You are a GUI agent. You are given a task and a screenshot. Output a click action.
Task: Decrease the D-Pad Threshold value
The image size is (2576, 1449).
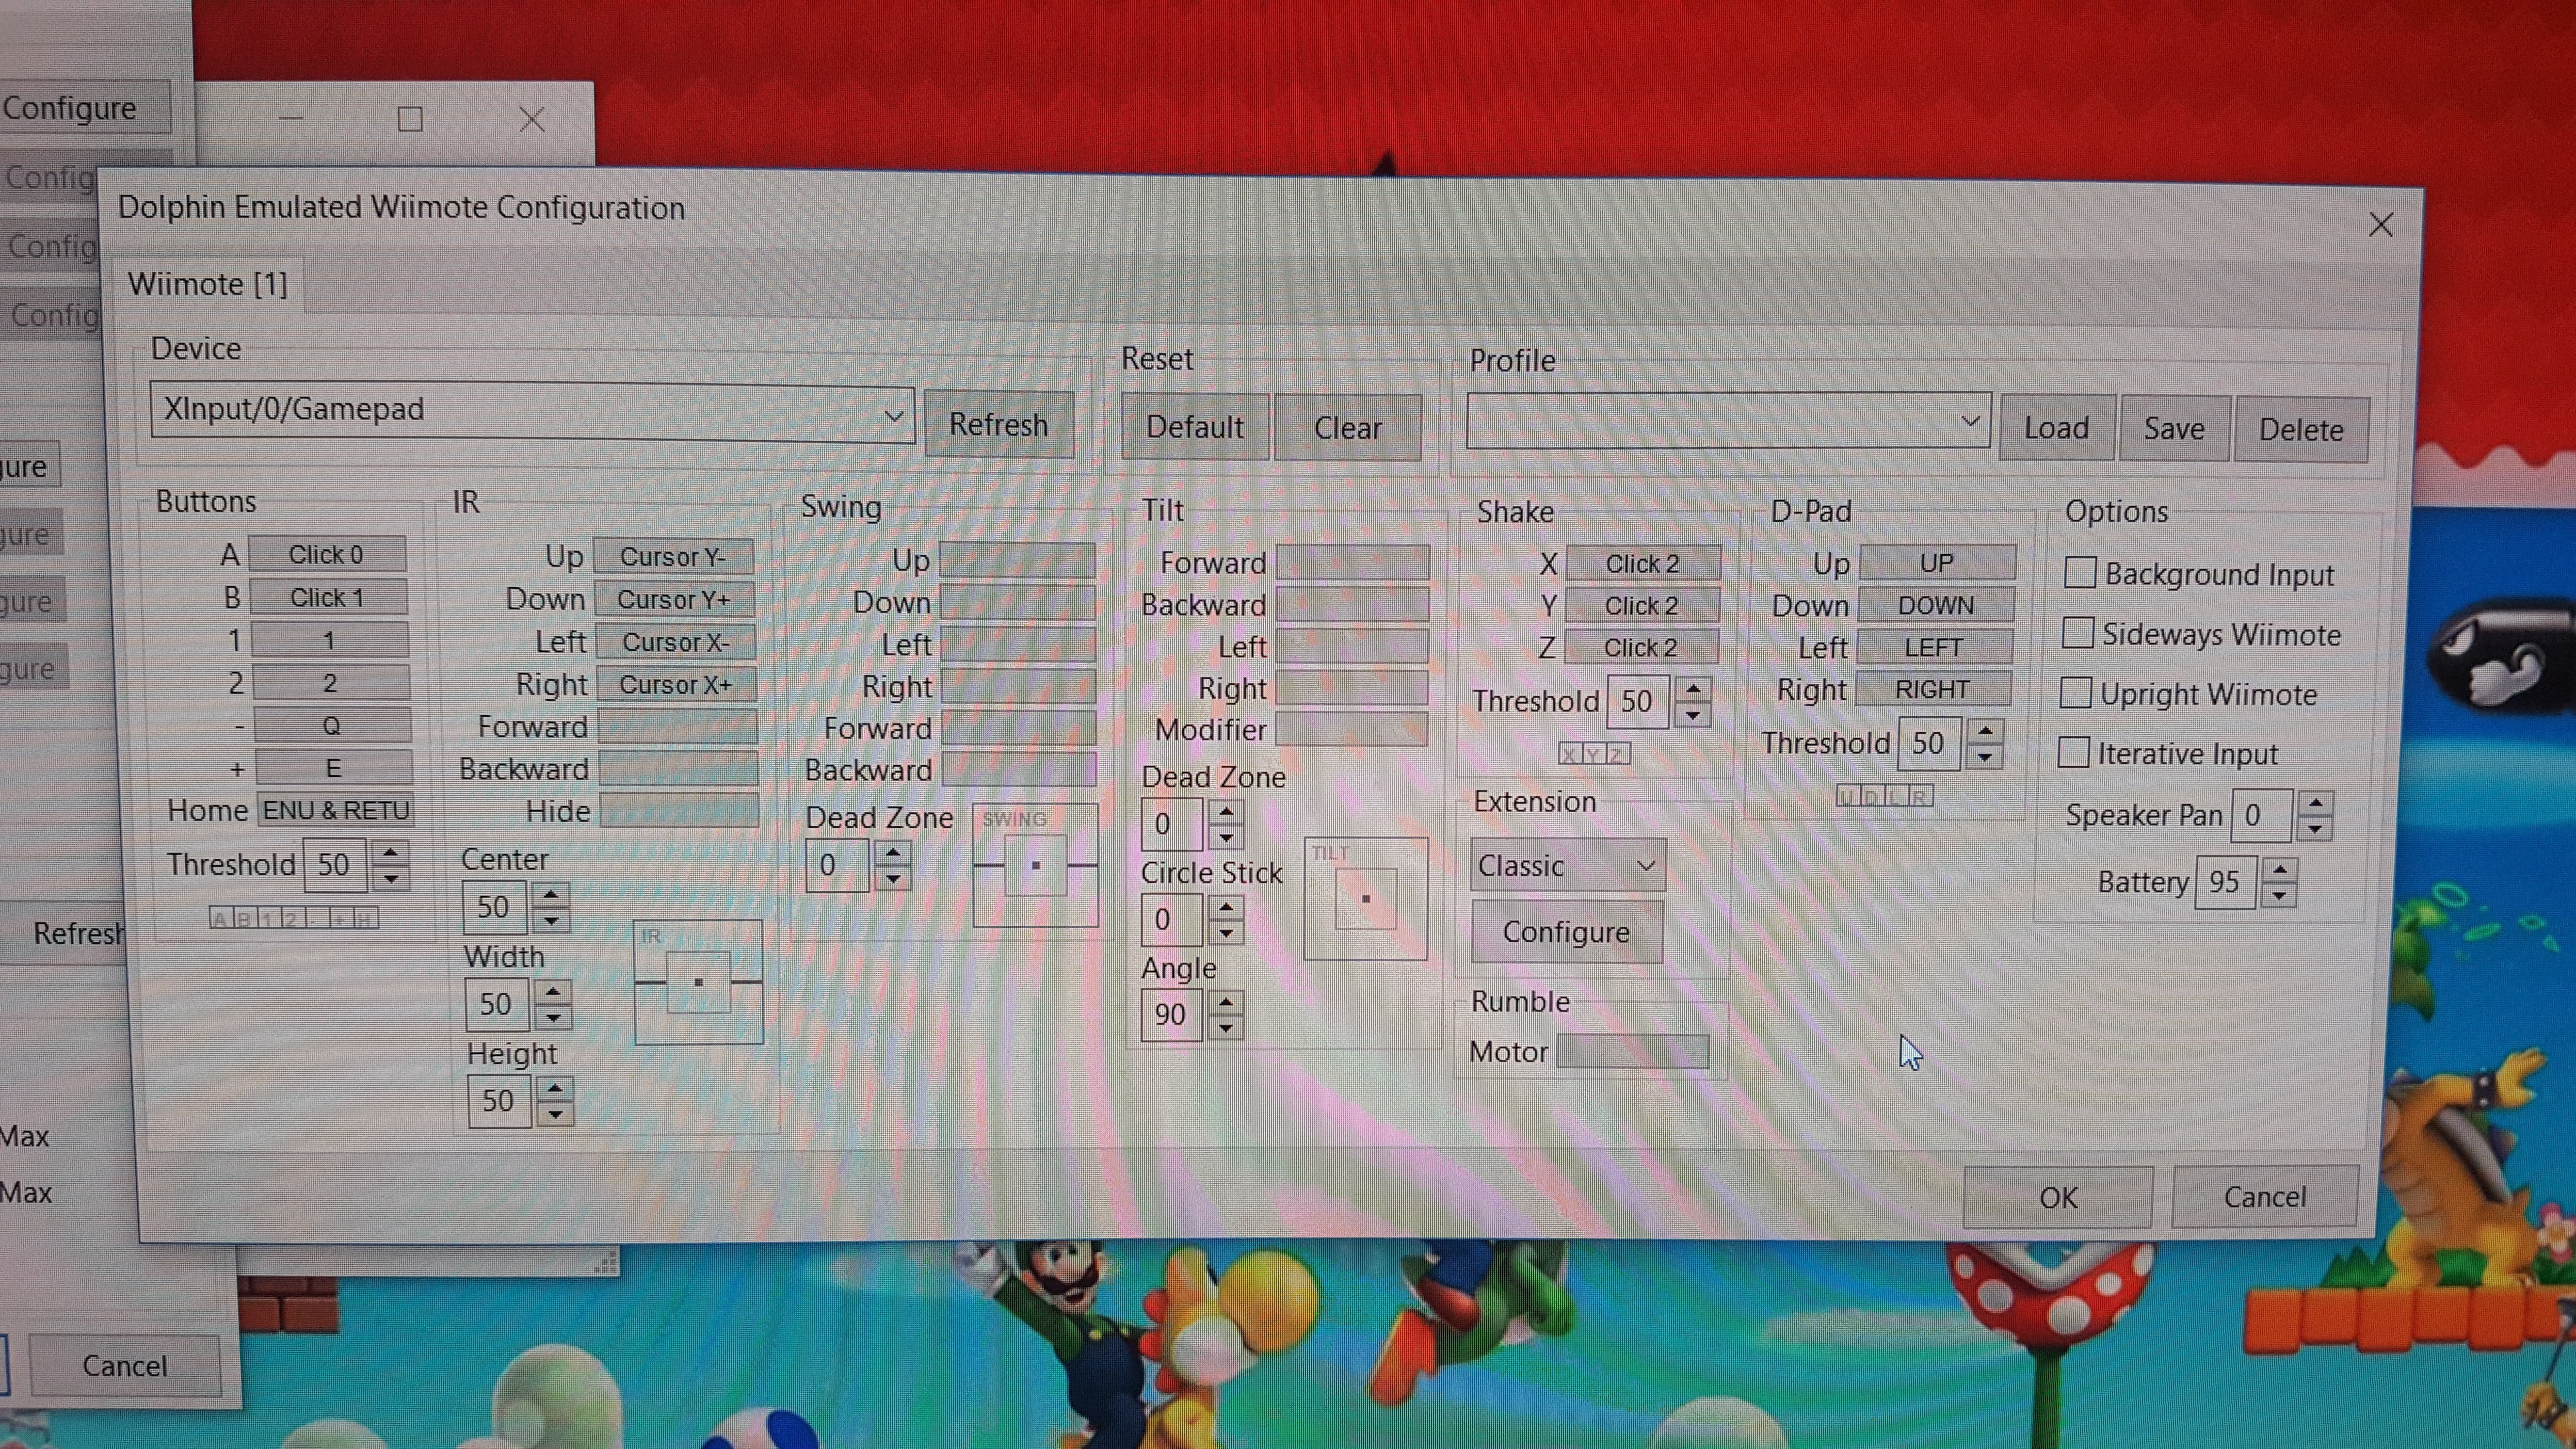(x=1985, y=757)
